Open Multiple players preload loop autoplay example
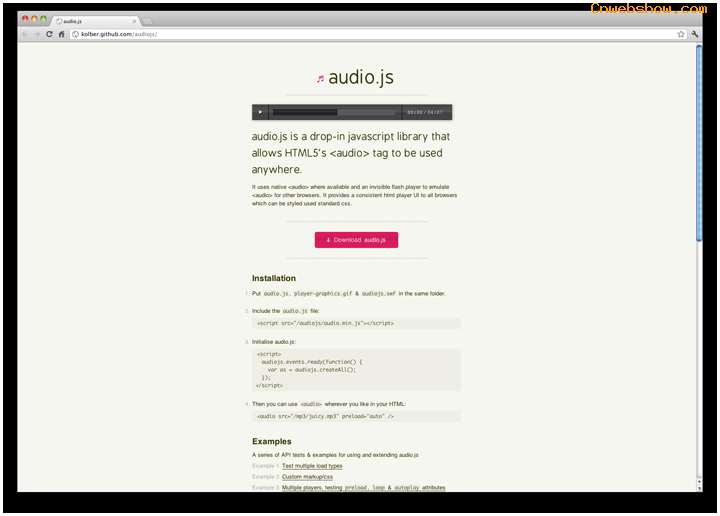720x516 pixels. click(364, 488)
